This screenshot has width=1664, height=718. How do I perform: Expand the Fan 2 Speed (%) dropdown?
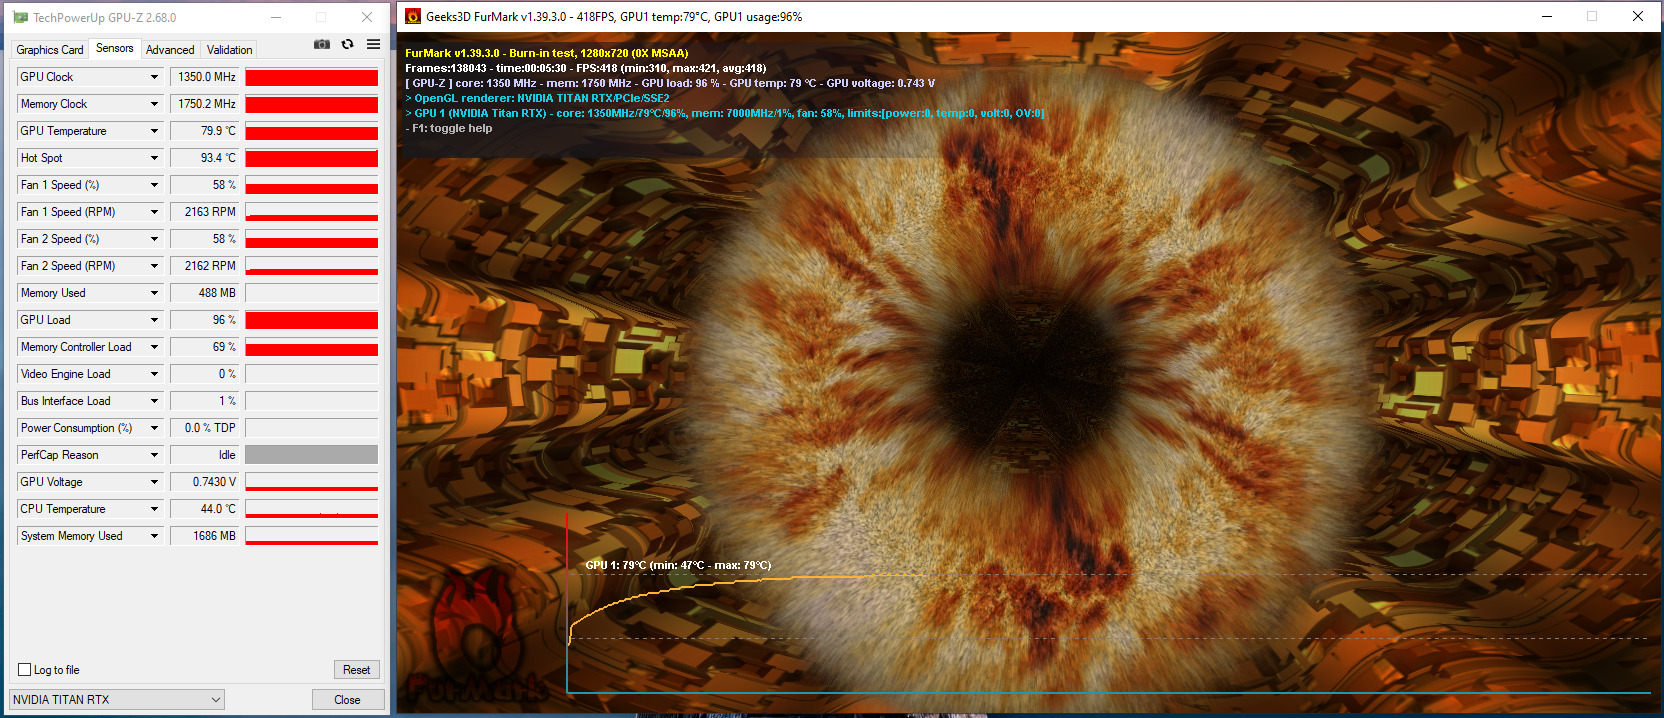point(155,239)
